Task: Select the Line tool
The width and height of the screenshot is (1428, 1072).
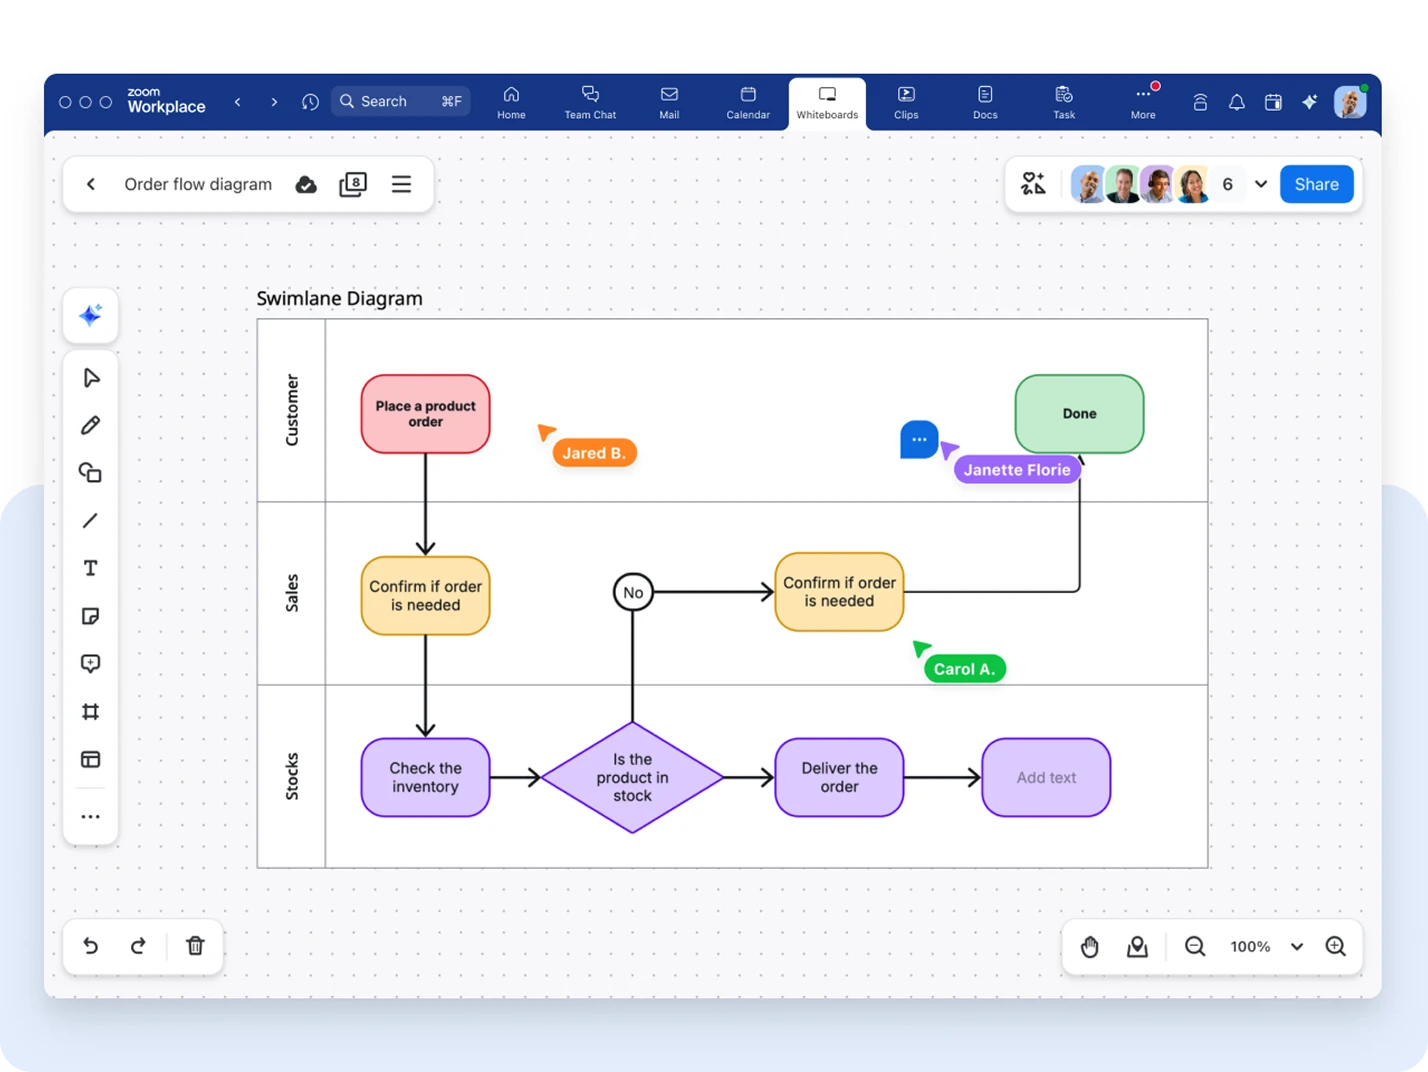Action: pos(90,520)
